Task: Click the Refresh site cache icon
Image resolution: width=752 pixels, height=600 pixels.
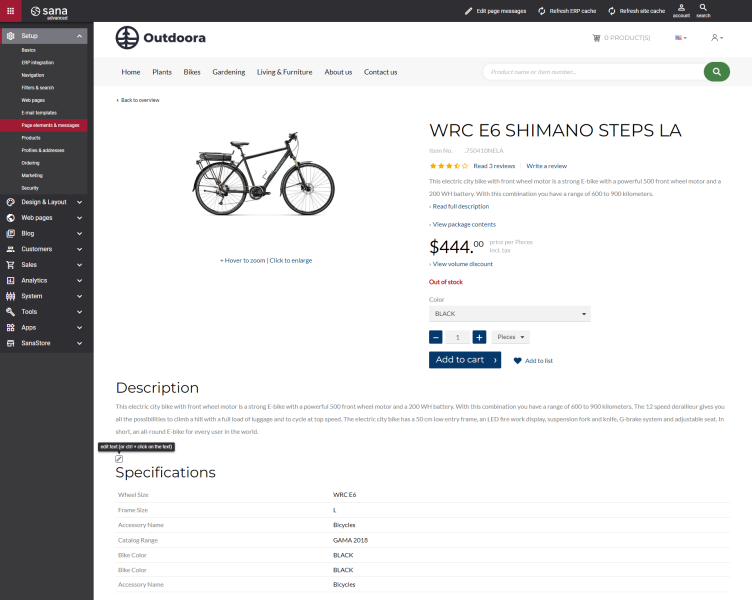Action: [x=612, y=11]
